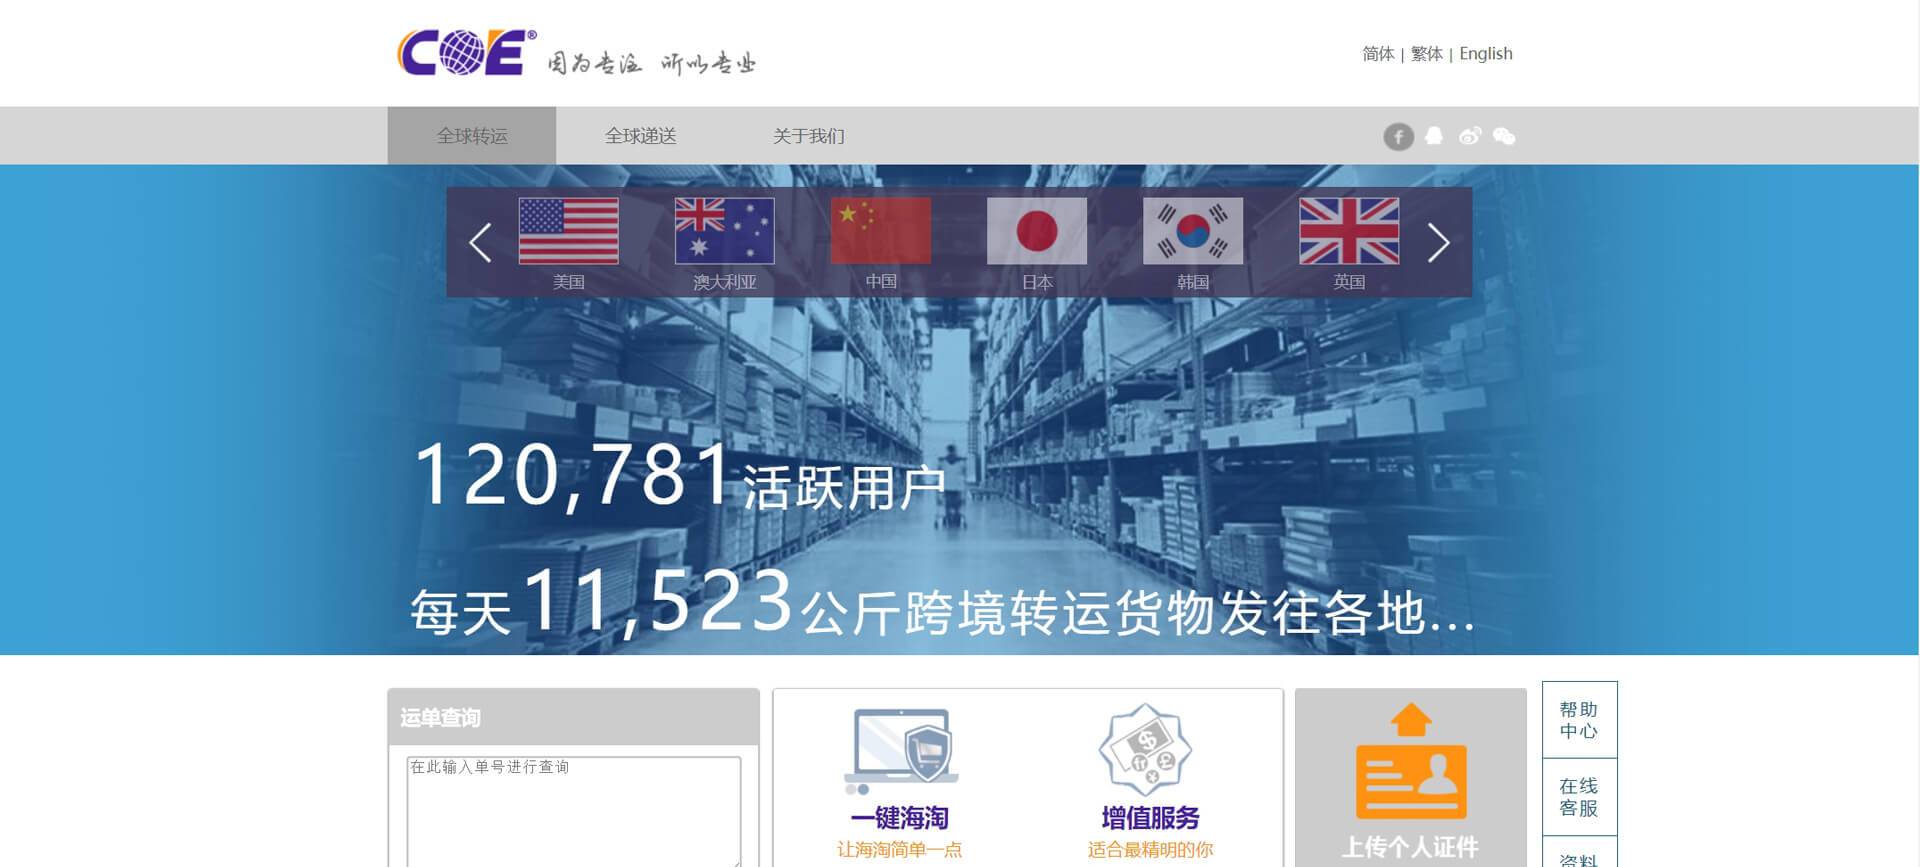Open the 全球转运 navigation tab
Viewport: 1920px width, 867px height.
click(472, 136)
